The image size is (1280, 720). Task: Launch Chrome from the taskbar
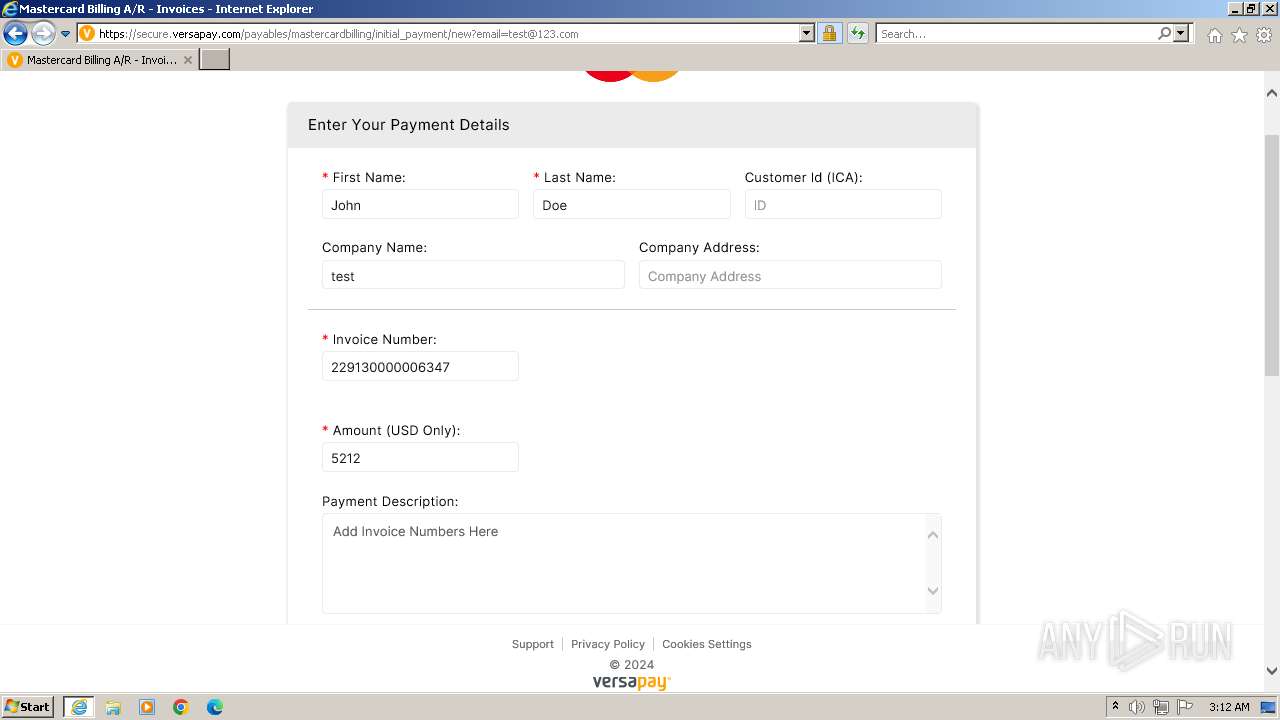[181, 707]
